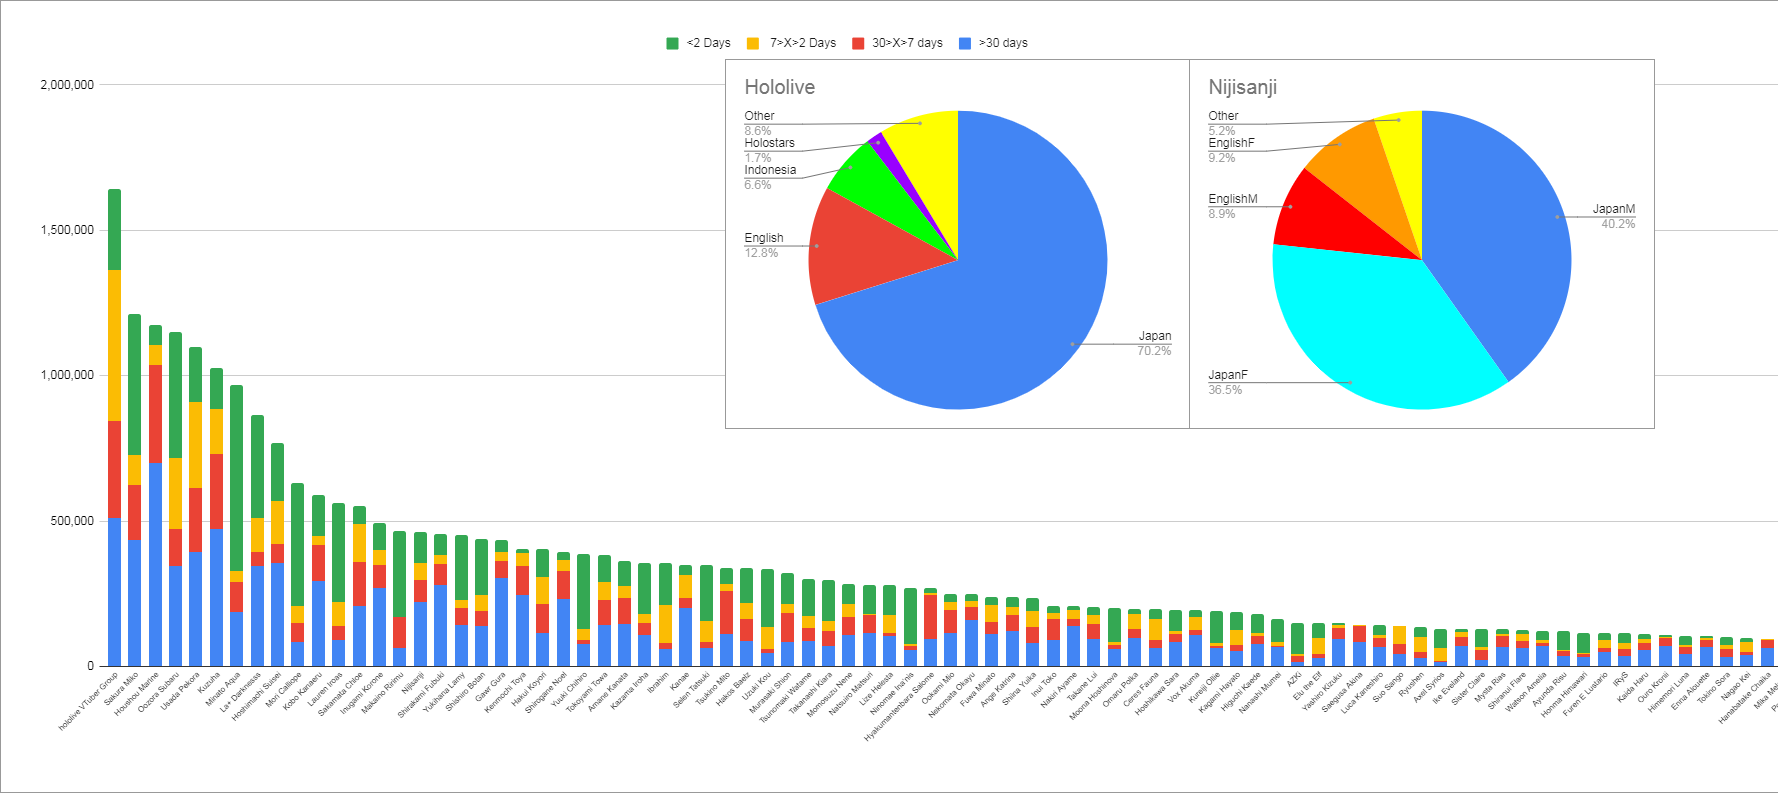Click the '2,000,000' y-axis value
The image size is (1778, 793).
[x=67, y=85]
